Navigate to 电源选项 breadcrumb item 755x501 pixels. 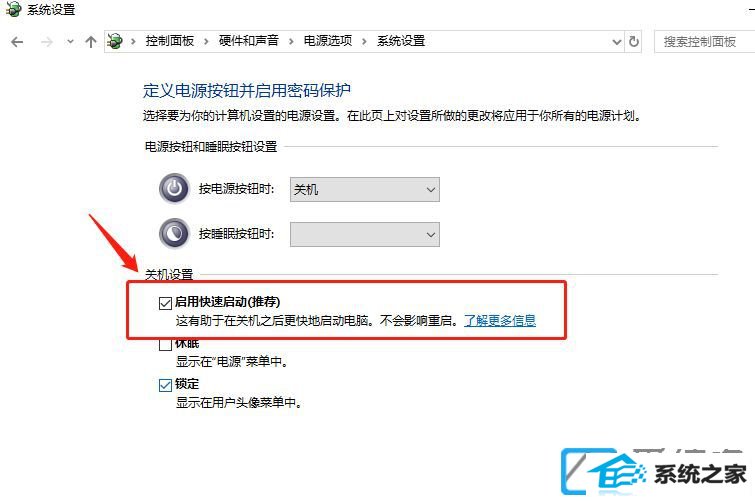[x=327, y=41]
